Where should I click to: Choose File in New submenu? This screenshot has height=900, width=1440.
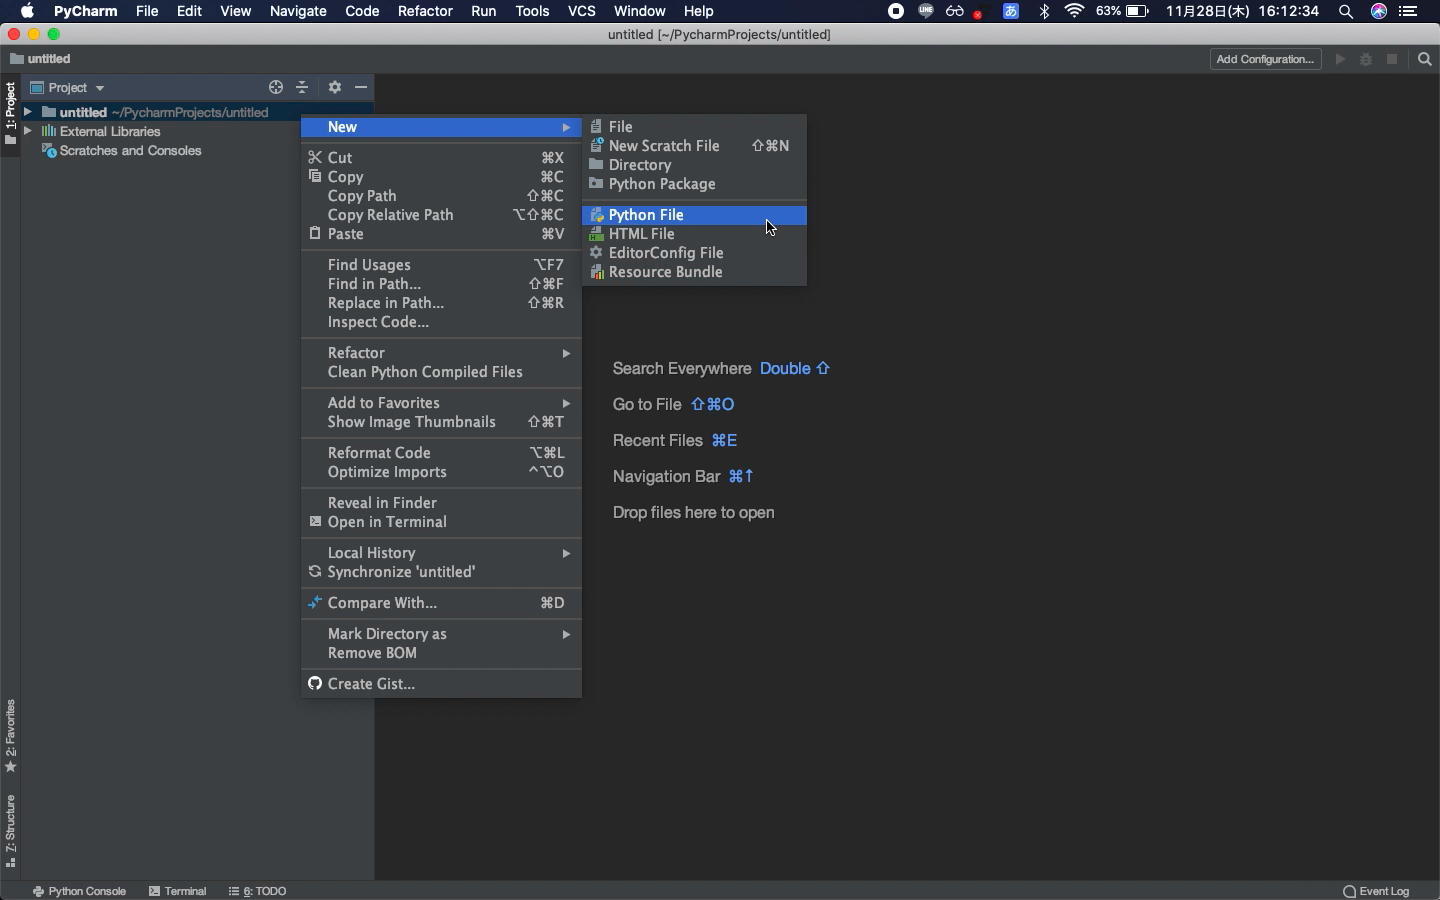pyautogui.click(x=694, y=127)
